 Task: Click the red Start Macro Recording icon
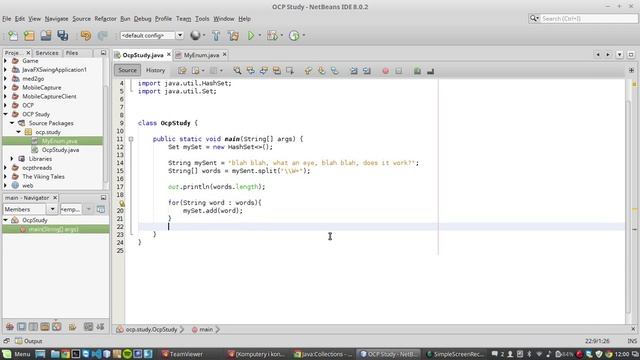(385, 71)
